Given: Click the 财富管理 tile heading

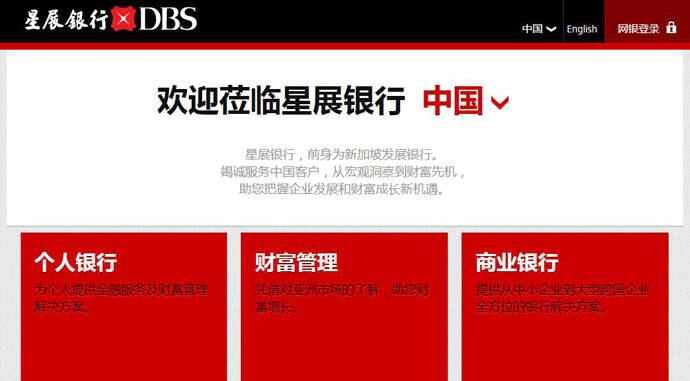Looking at the screenshot, I should click(x=296, y=263).
